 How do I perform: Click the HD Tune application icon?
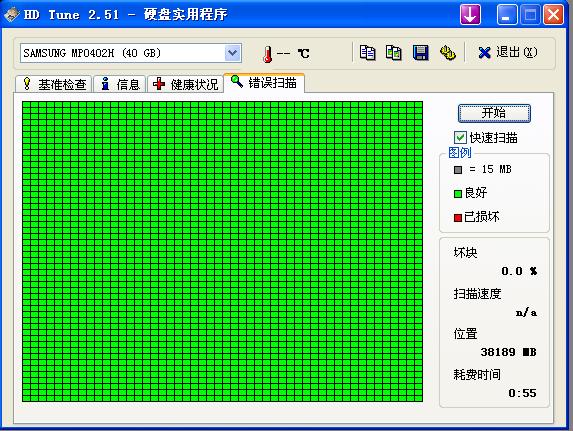(11, 15)
